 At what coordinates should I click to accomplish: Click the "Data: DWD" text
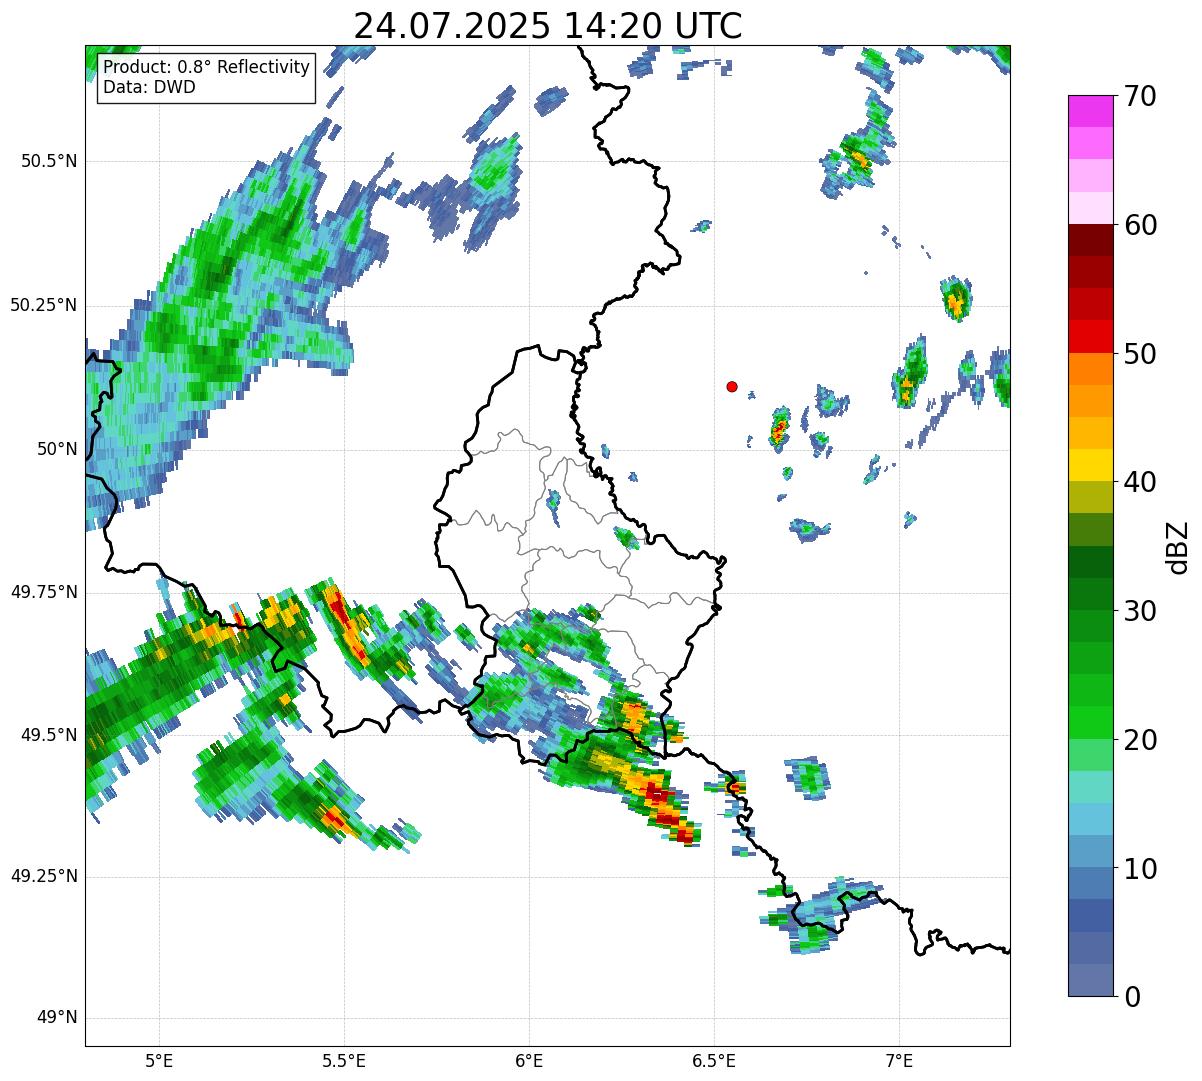point(149,87)
